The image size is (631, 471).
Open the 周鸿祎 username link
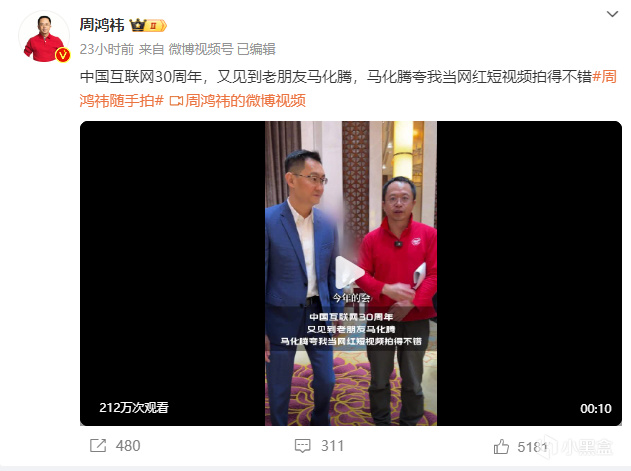pos(102,25)
